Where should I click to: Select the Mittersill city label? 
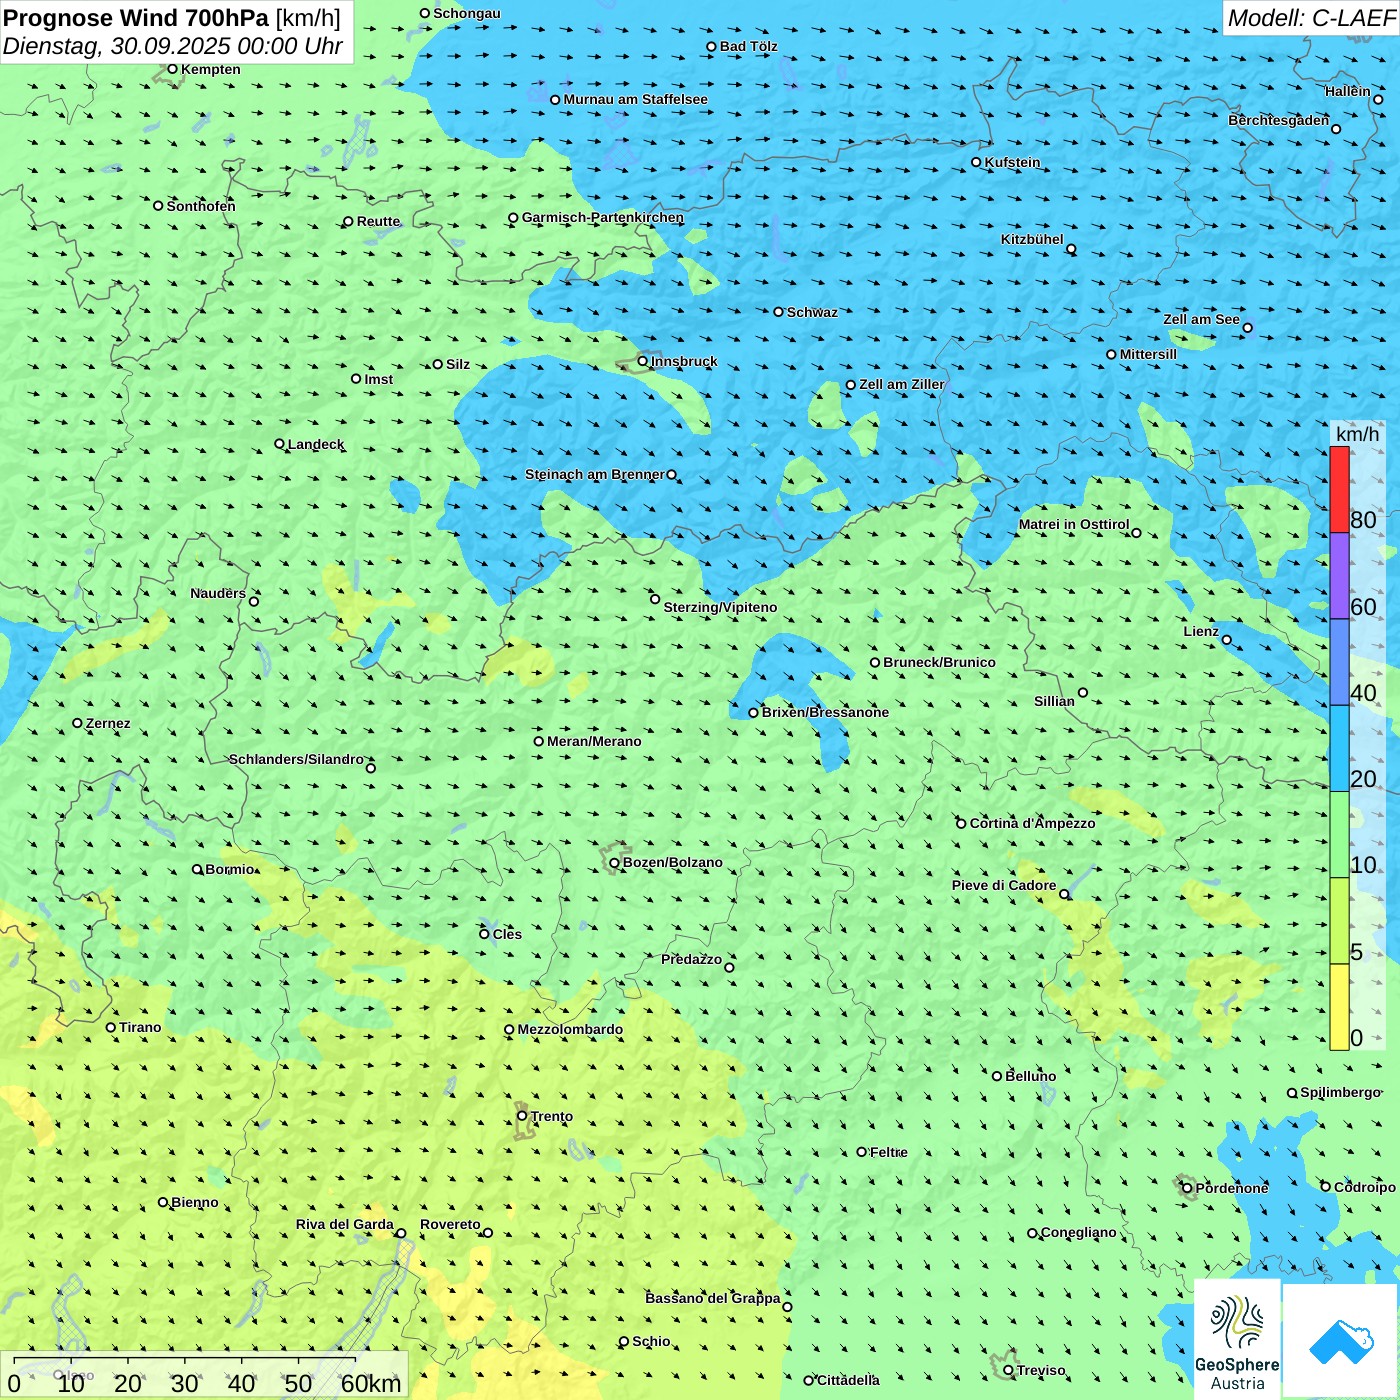1149,354
